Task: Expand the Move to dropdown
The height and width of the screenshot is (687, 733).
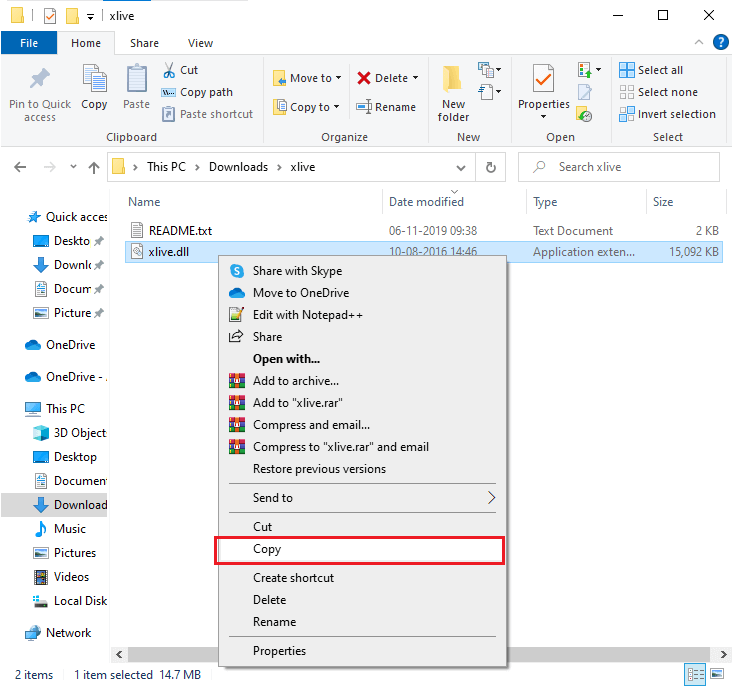Action: (338, 78)
